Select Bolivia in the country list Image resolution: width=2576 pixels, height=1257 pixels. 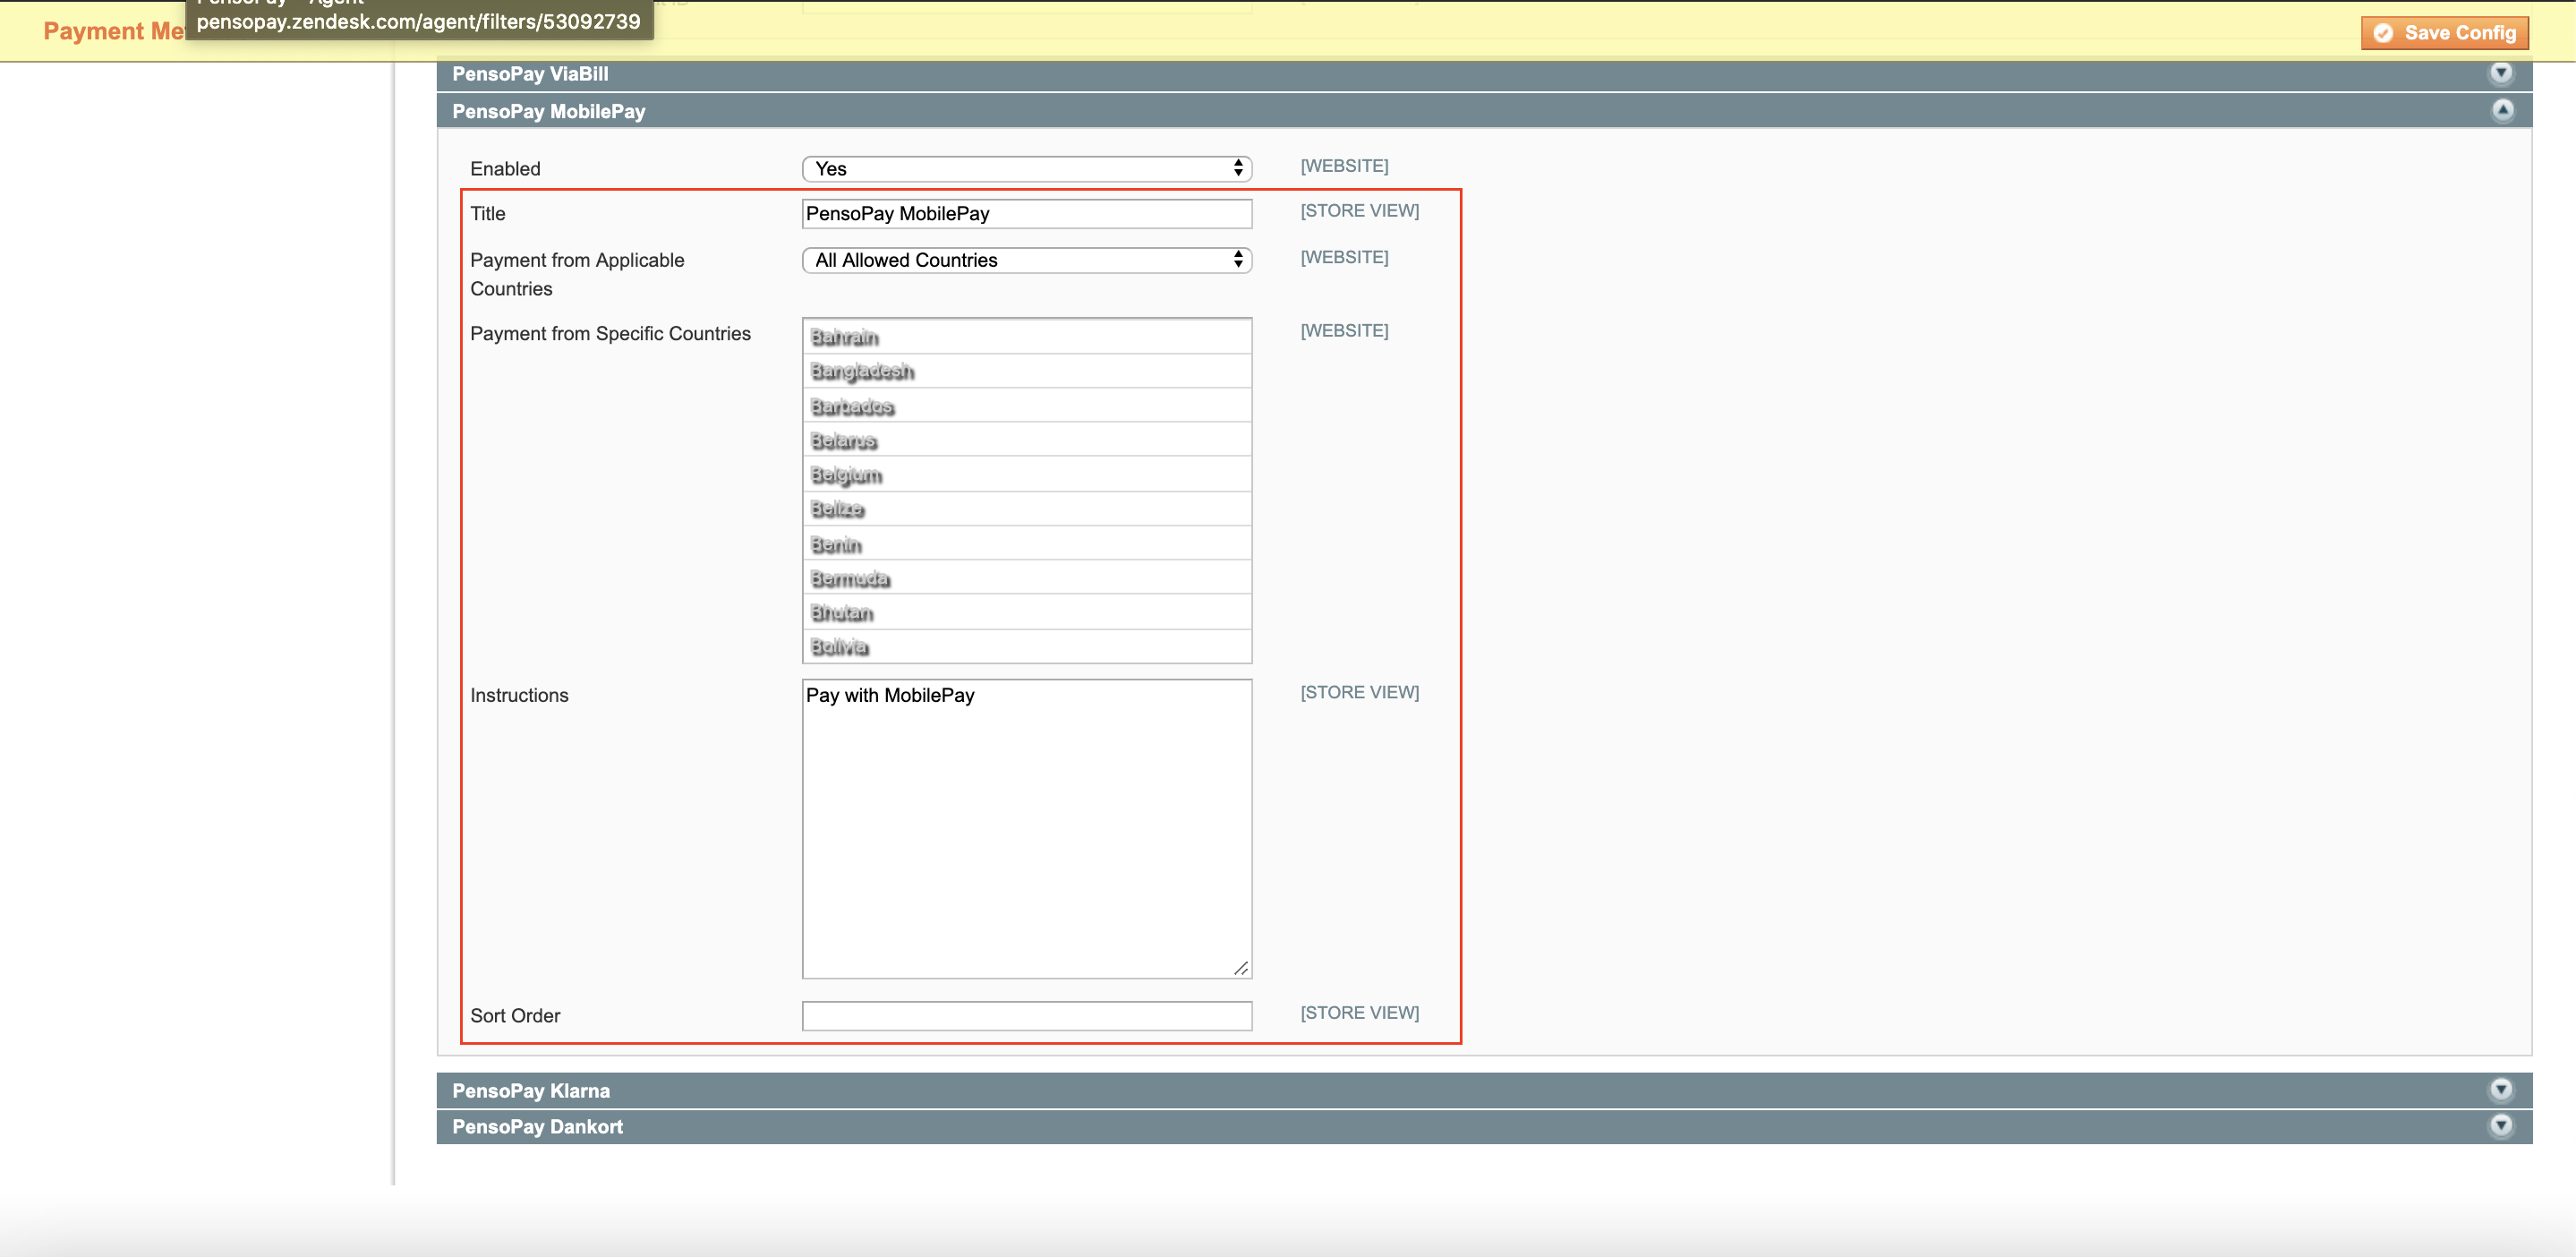(1027, 647)
